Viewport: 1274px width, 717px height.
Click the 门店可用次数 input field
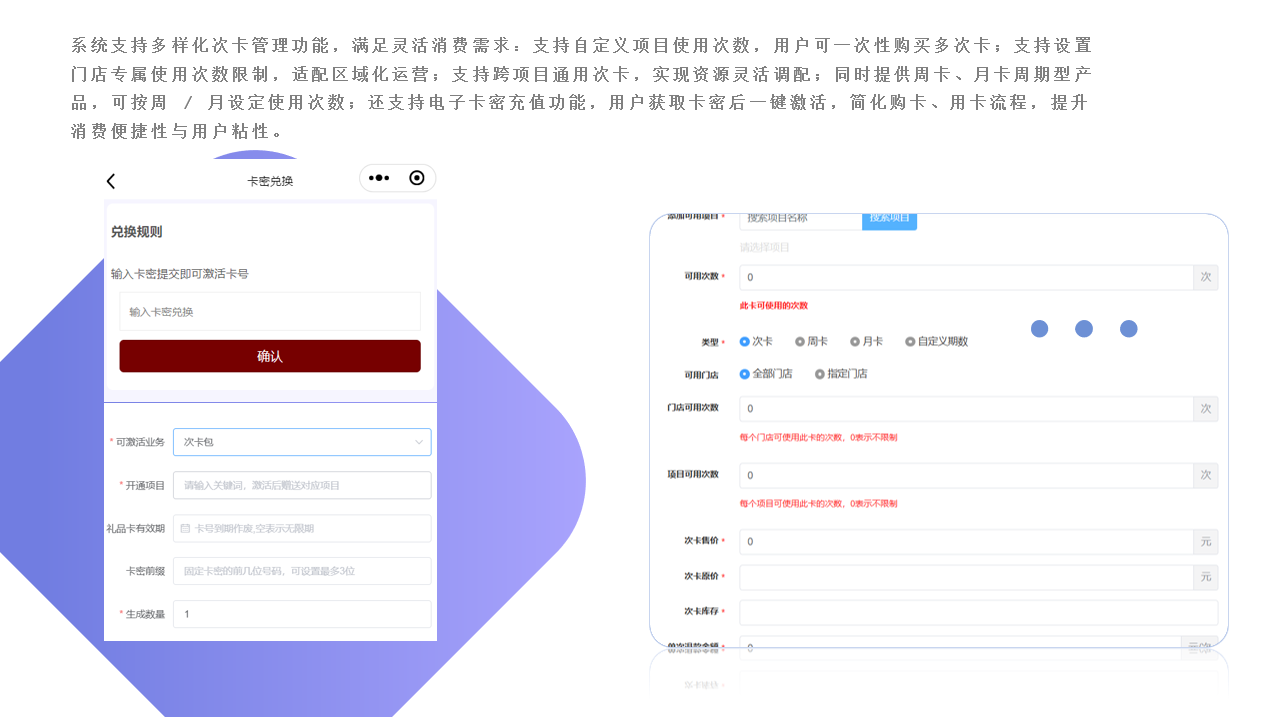click(x=965, y=409)
